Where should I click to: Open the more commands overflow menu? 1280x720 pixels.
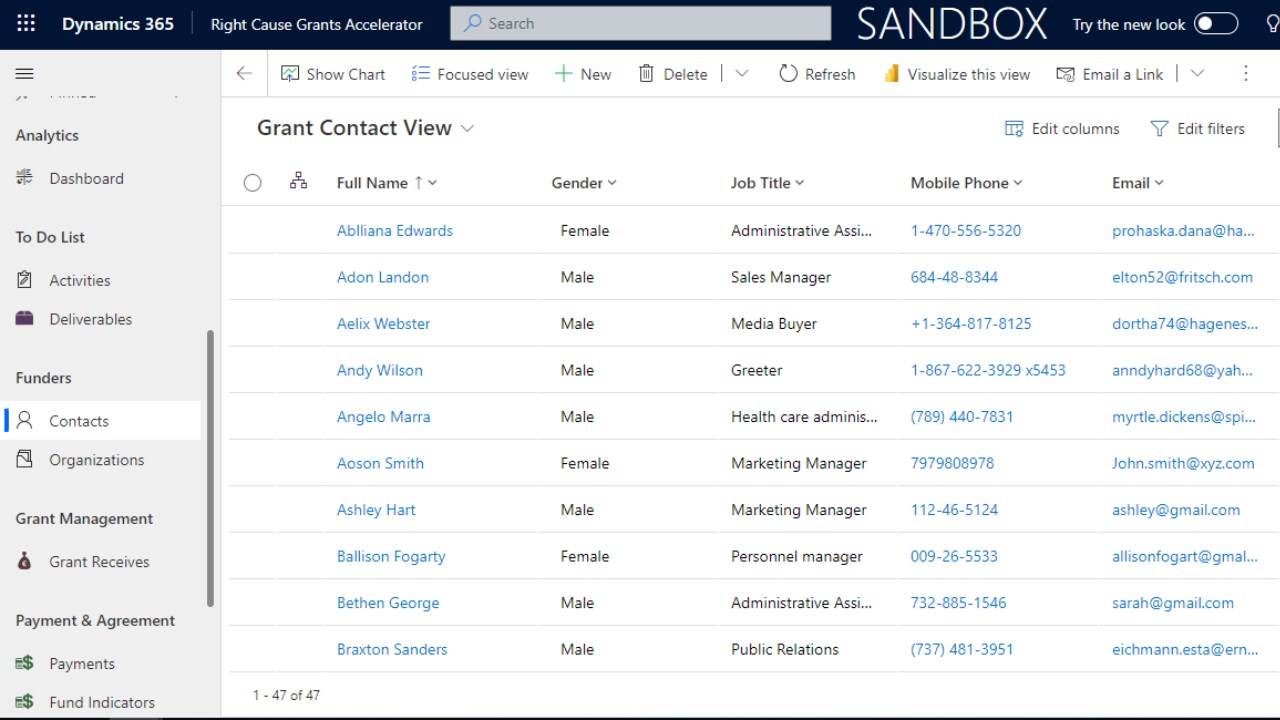point(1246,73)
